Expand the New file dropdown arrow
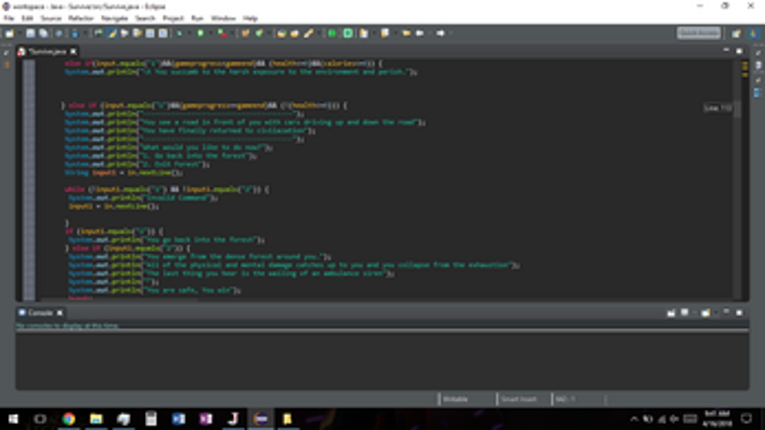765x430 pixels. (x=19, y=33)
